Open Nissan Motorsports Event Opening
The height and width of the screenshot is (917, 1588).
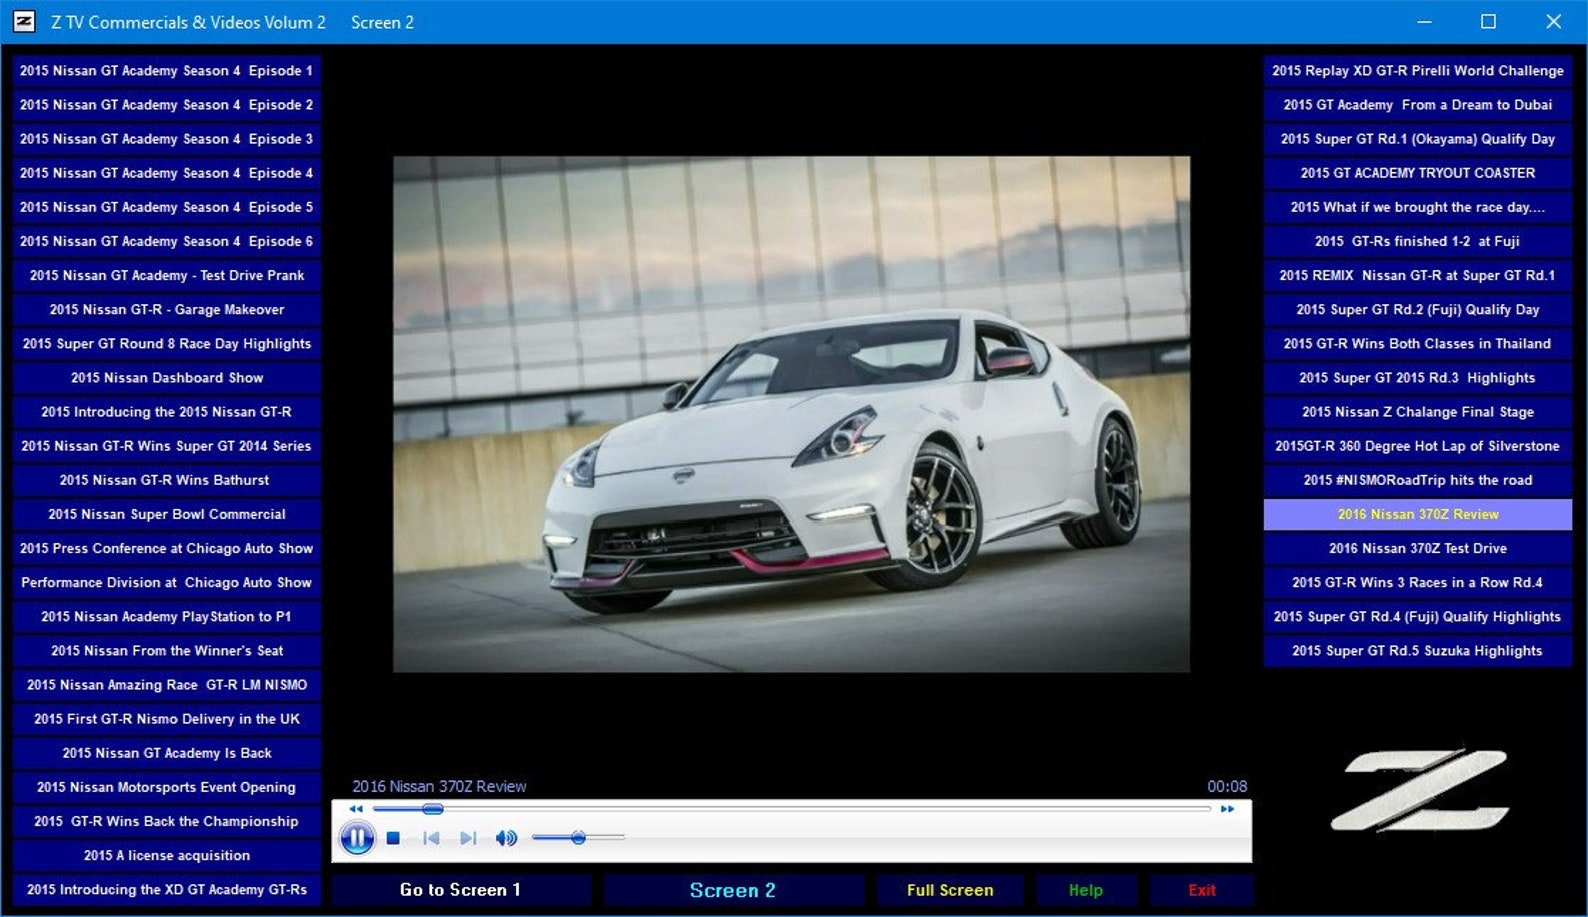167,787
